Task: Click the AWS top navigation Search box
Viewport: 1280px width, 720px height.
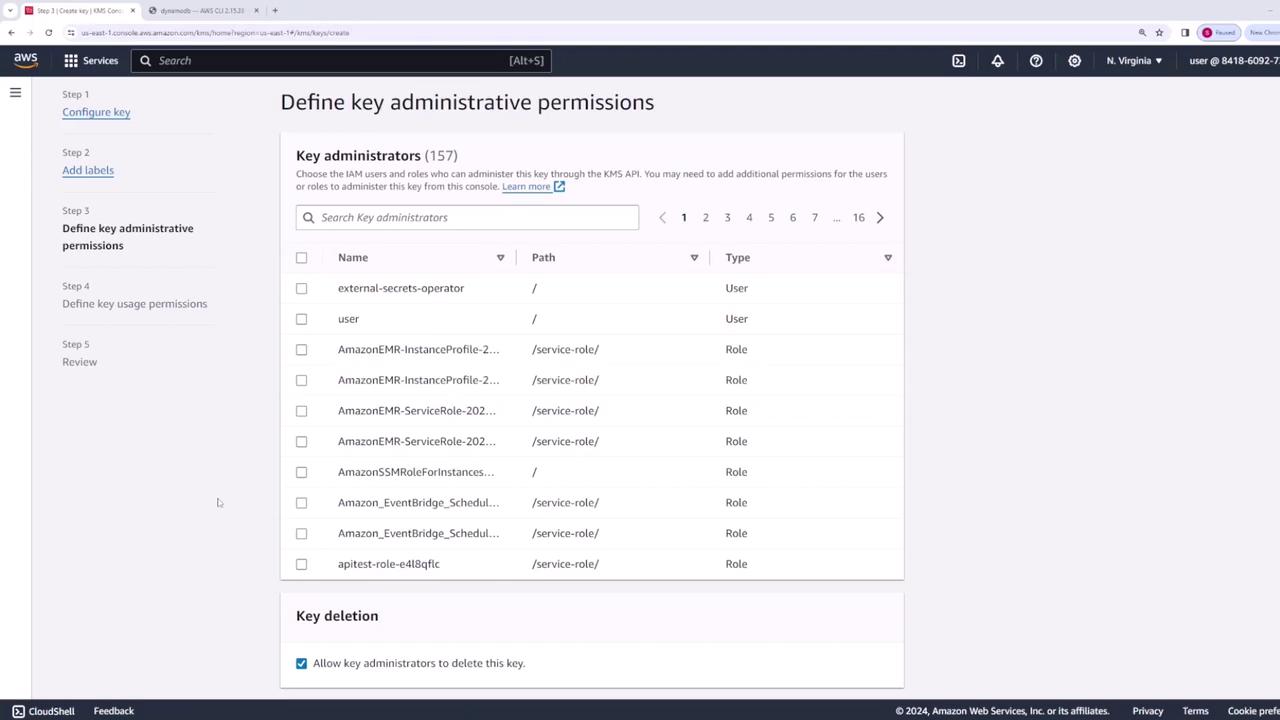Action: 341,61
